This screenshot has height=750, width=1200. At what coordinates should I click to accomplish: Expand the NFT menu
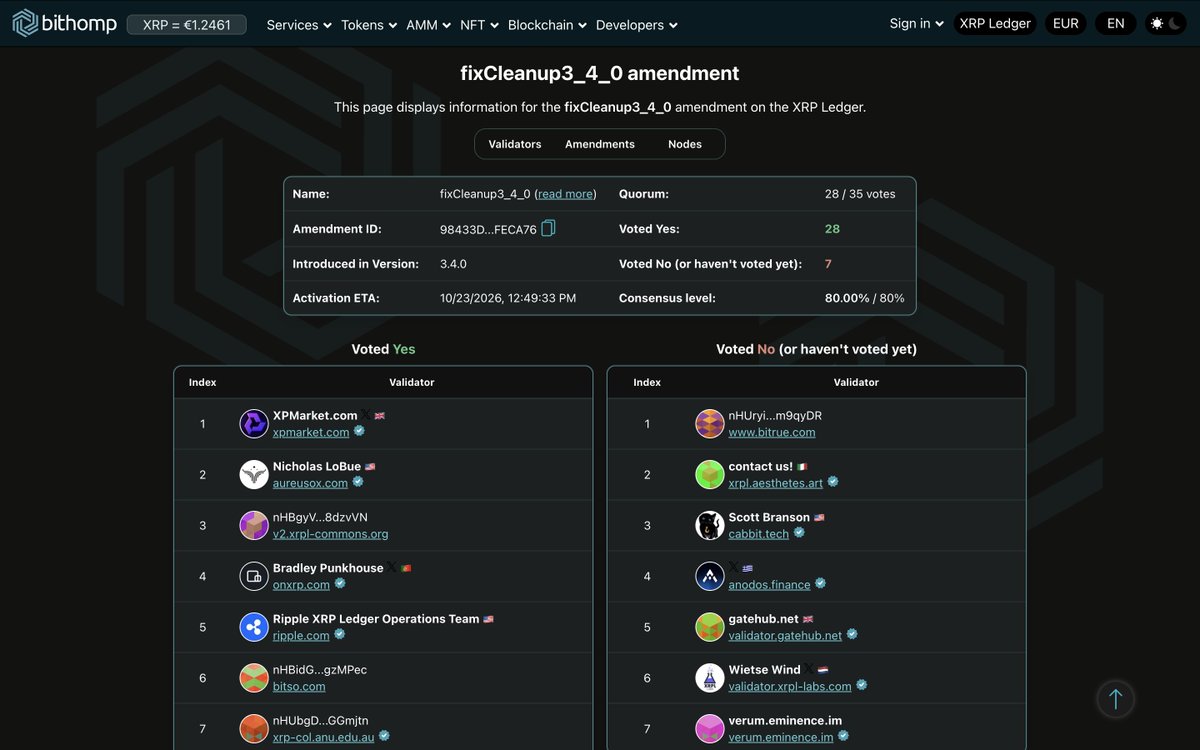click(x=479, y=25)
